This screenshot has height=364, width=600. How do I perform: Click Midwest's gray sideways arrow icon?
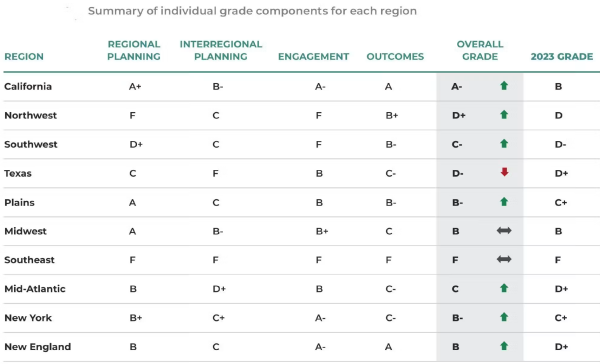504,230
